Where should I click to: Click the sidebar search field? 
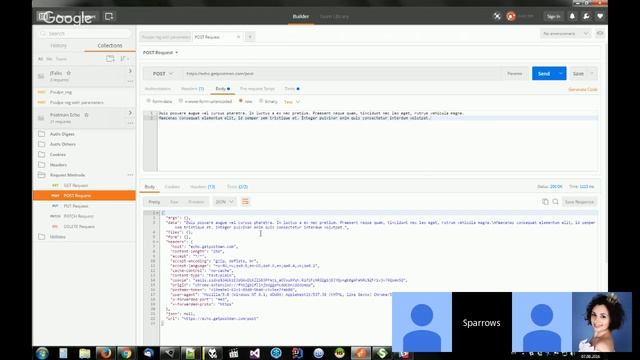click(84, 33)
